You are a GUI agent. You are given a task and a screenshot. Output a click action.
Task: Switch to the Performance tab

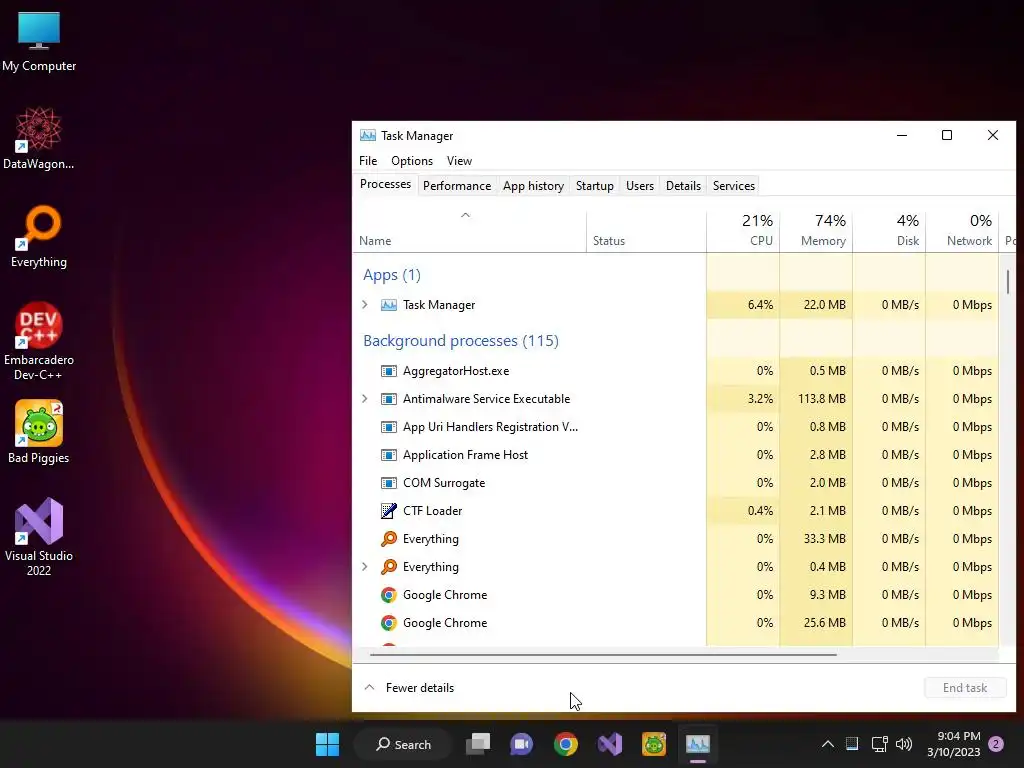click(x=456, y=185)
